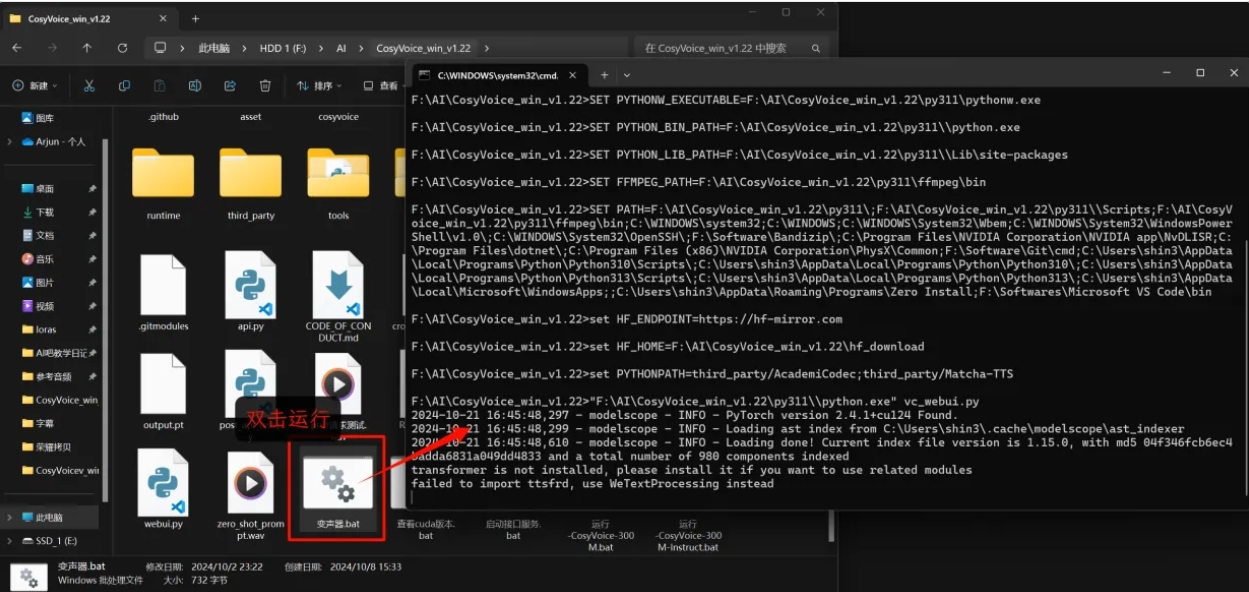Open the 下载 (Downloads) quick access folder
Viewport: 1249px width, 592px height.
pos(45,212)
